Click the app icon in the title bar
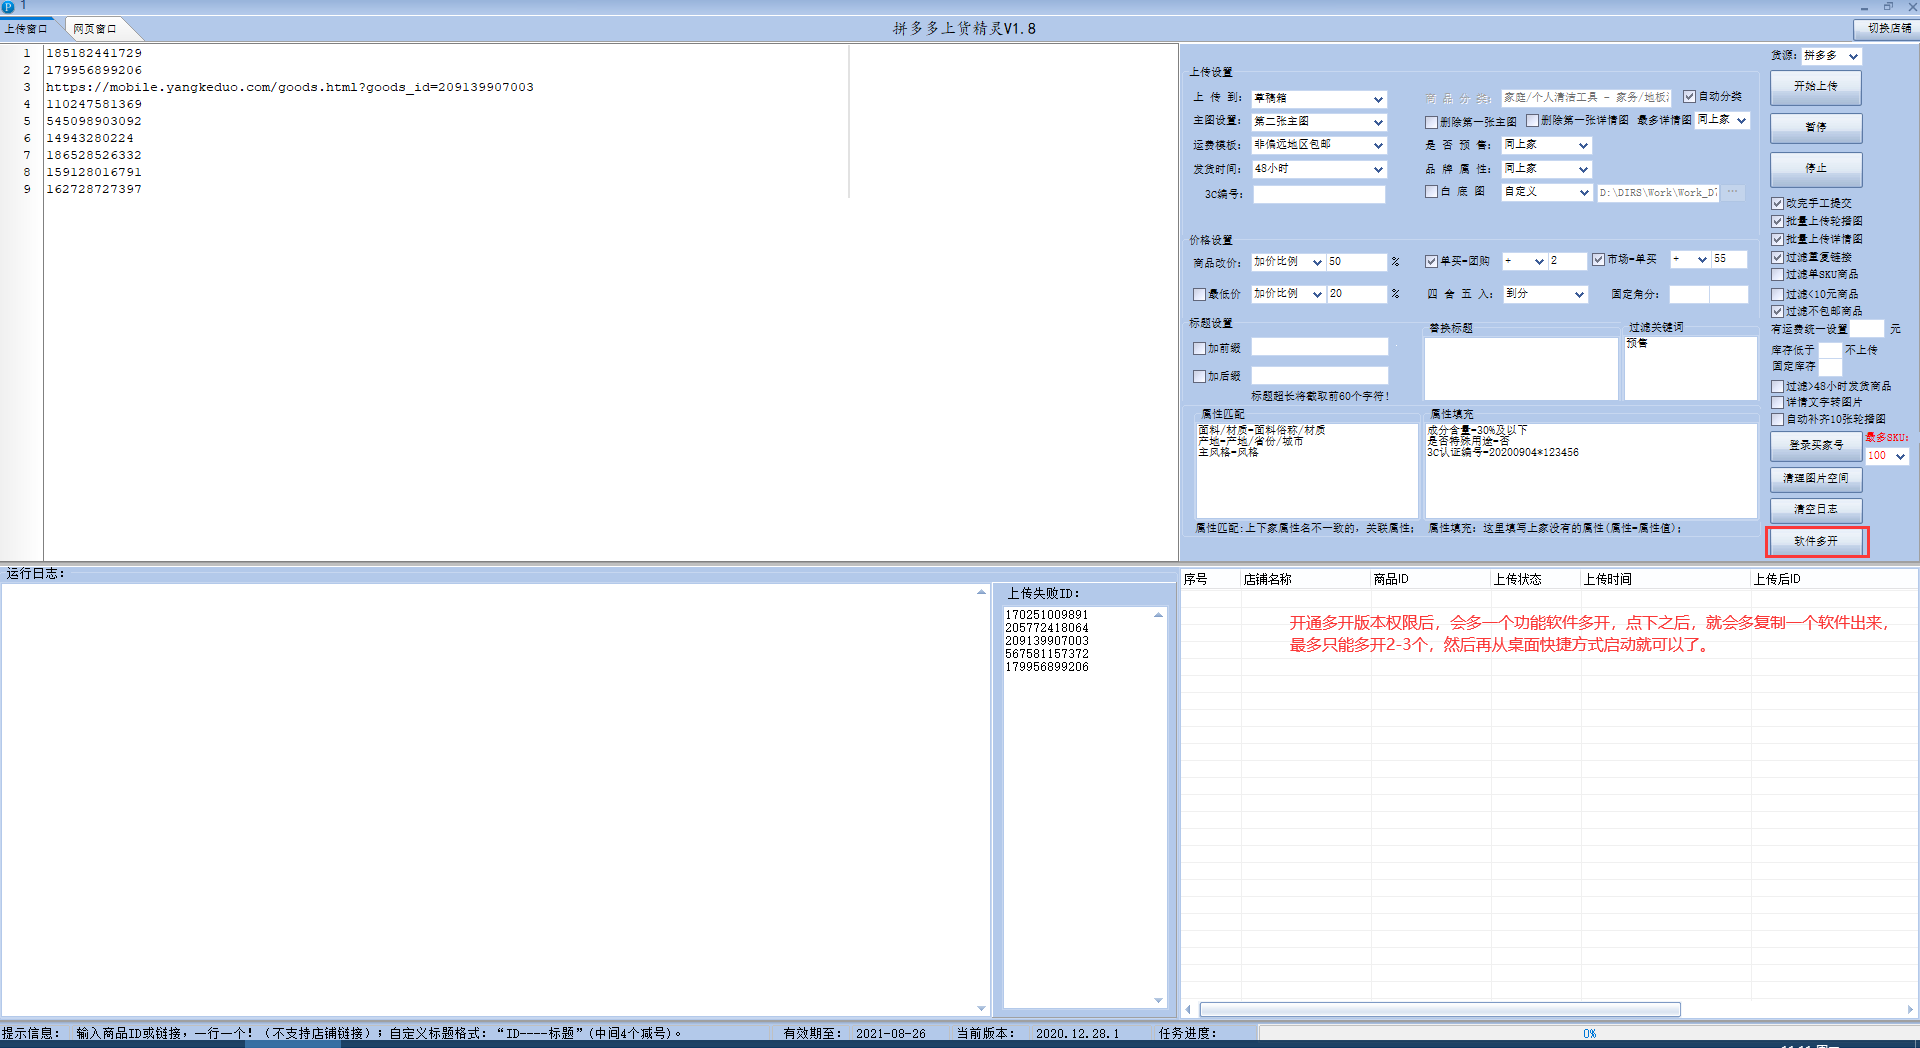Viewport: 1920px width, 1048px height. click(8, 7)
